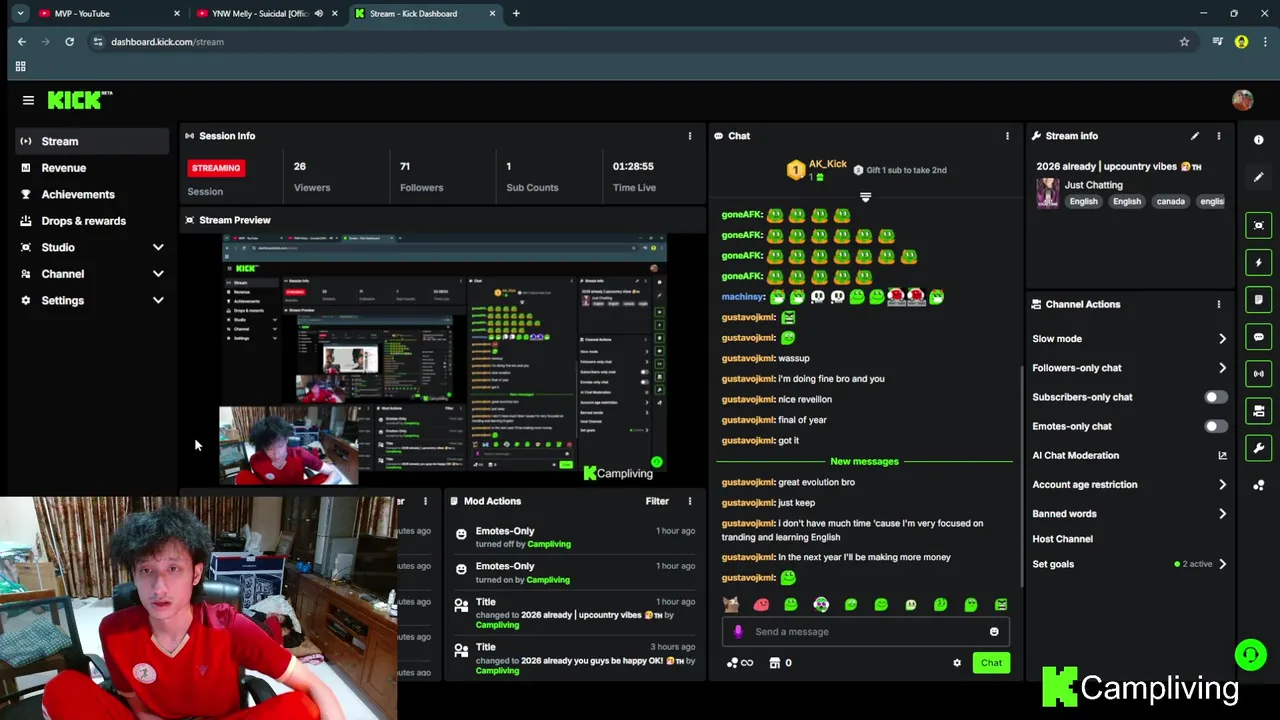1280x720 pixels.
Task: Click the green Chat send button
Action: tap(991, 663)
